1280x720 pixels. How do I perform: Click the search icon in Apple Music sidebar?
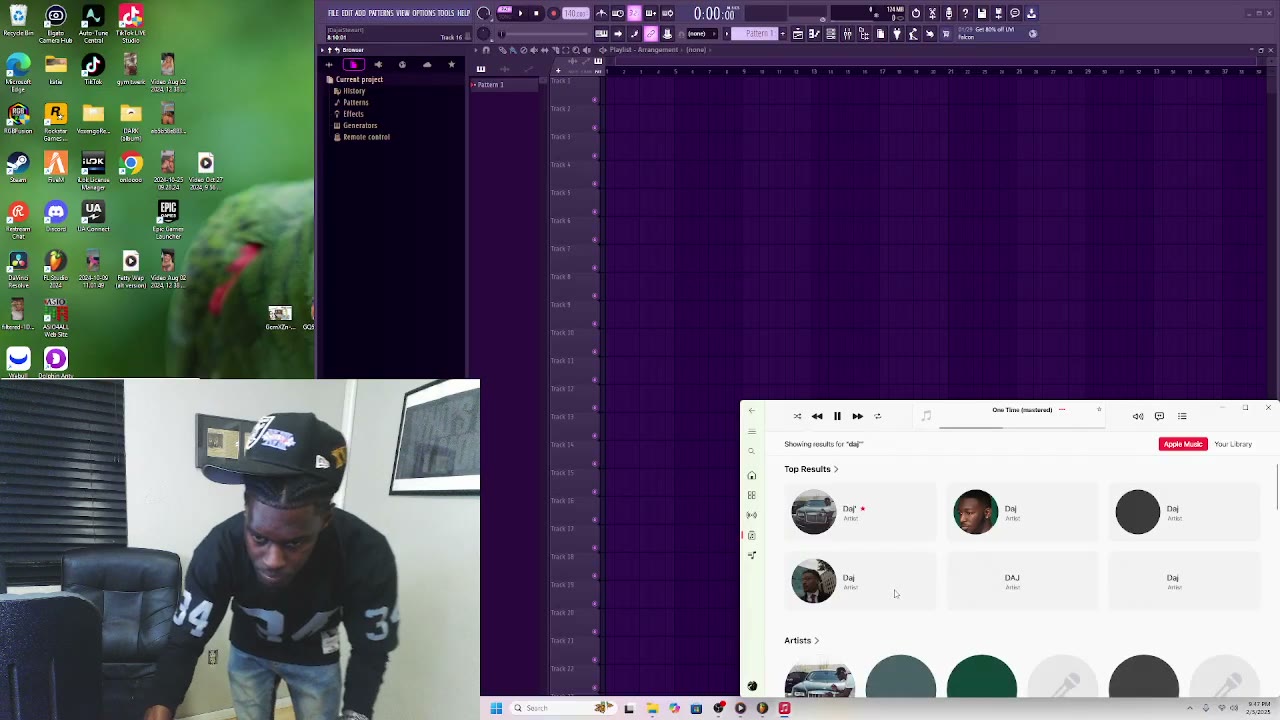click(752, 452)
